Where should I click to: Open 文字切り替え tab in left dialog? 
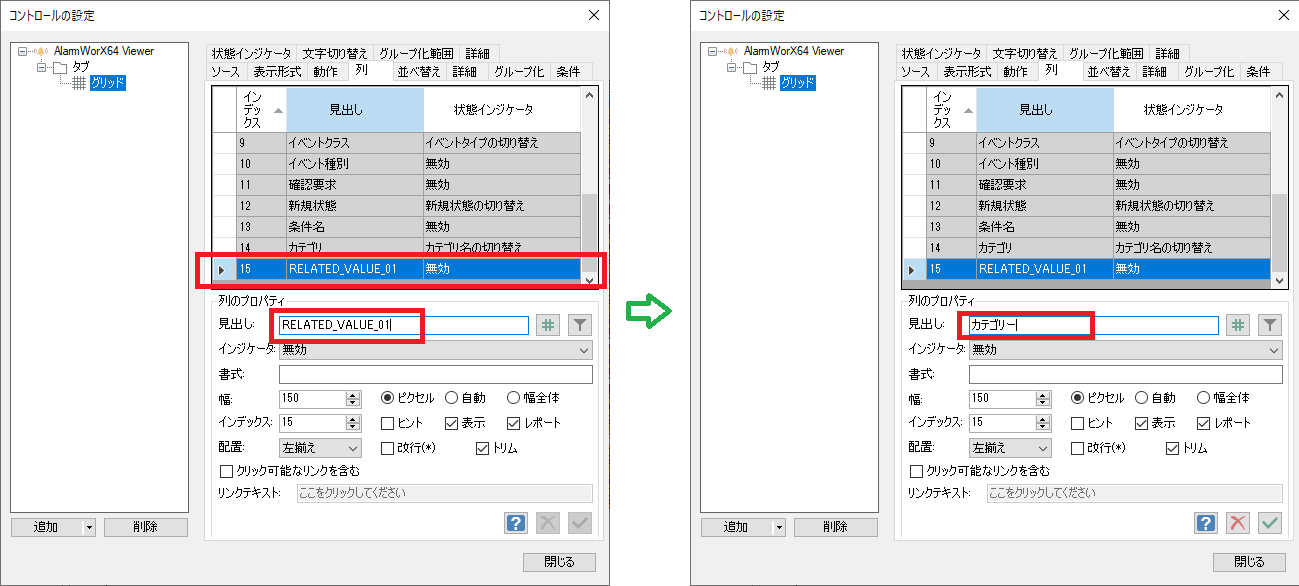pos(335,53)
